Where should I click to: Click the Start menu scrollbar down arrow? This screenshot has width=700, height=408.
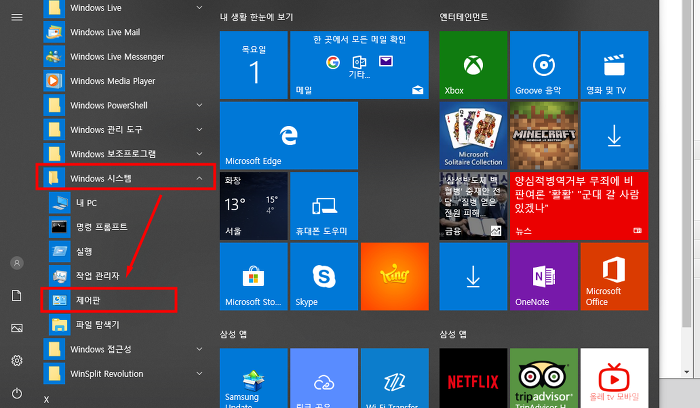[x=687, y=372]
